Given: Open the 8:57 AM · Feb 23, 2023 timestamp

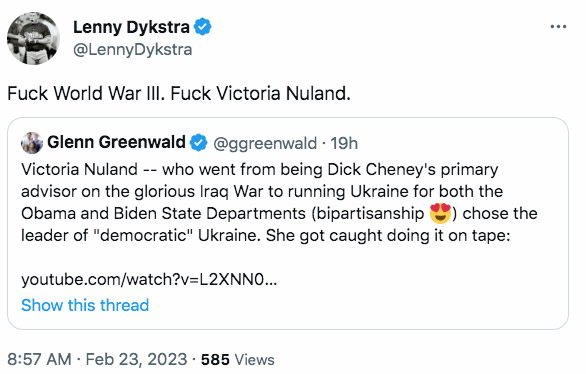Looking at the screenshot, I should click(97, 359).
